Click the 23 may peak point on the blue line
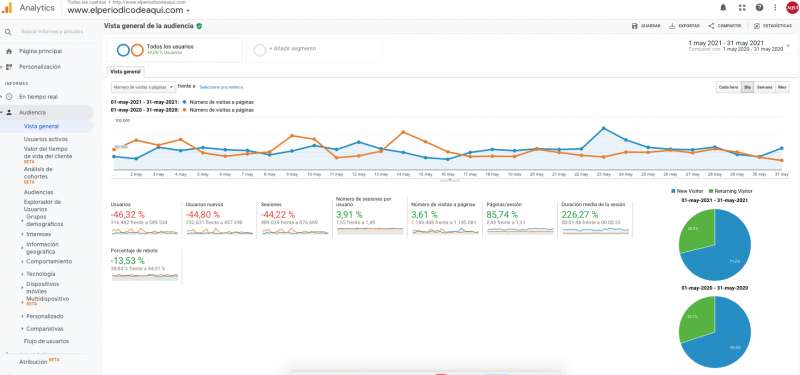The width and height of the screenshot is (800, 375). pyautogui.click(x=604, y=128)
